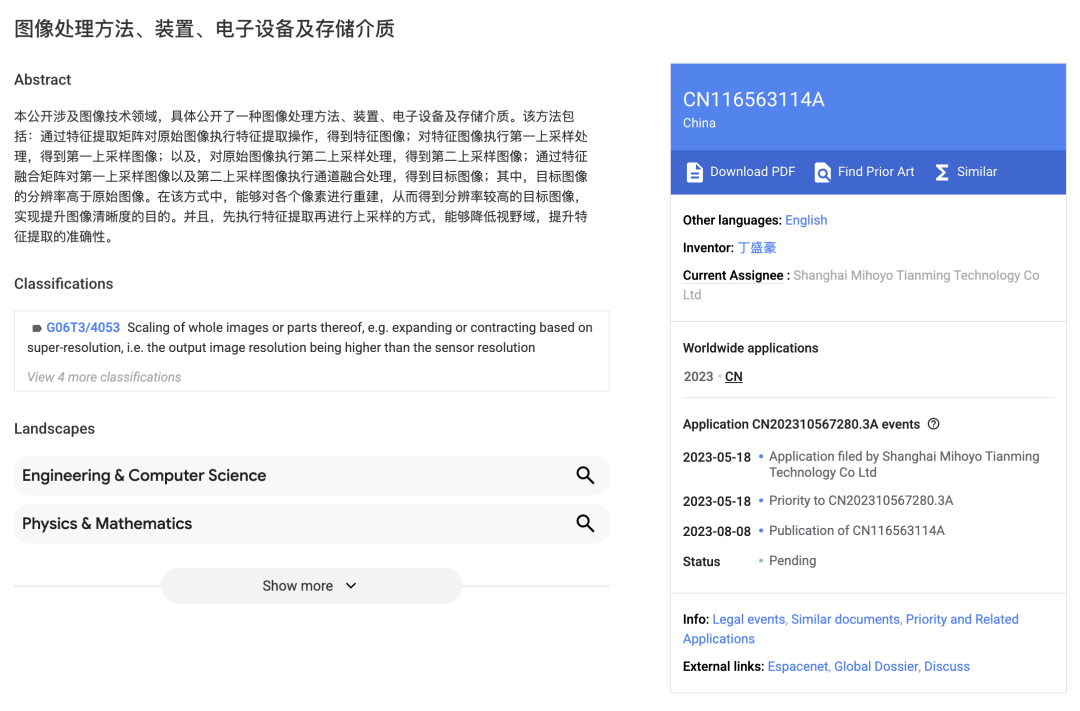The height and width of the screenshot is (711, 1080).
Task: View the Legal events info
Action: pos(748,619)
